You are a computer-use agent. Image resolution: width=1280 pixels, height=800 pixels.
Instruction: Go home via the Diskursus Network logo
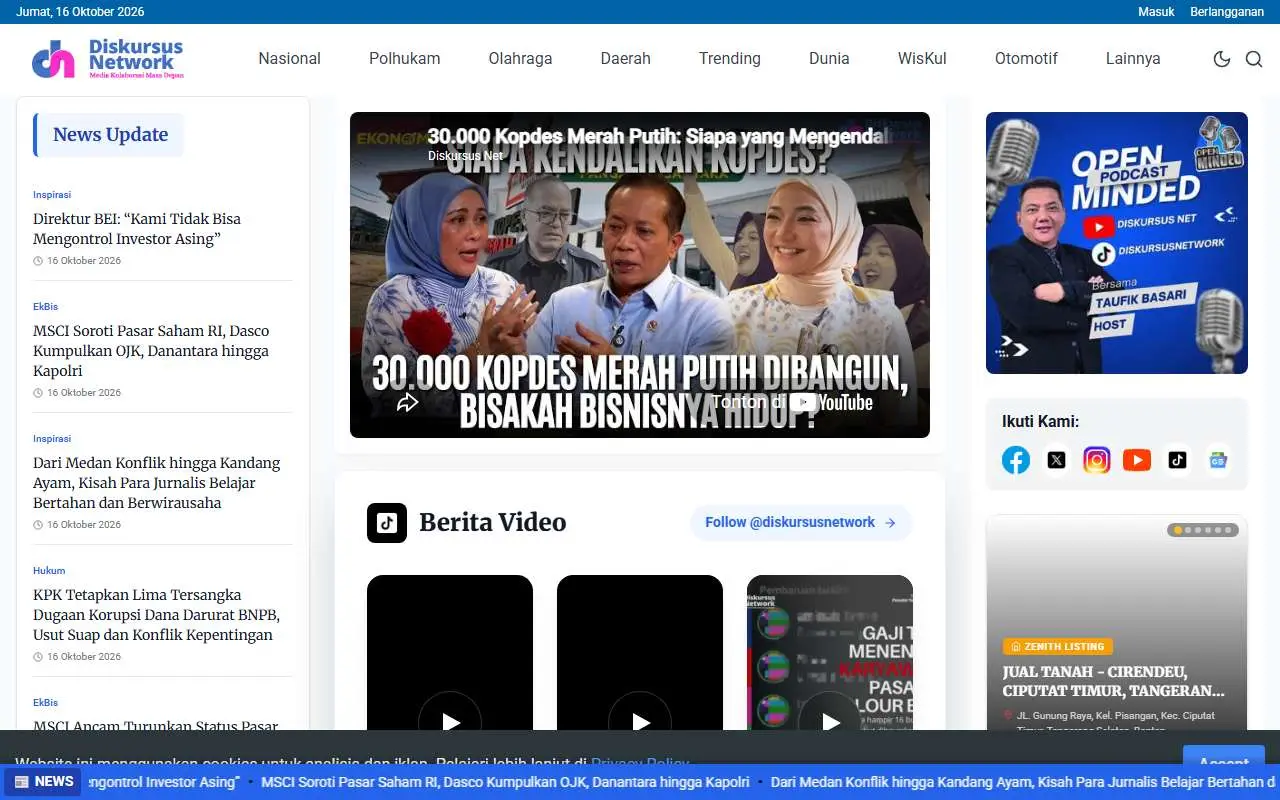[x=108, y=59]
